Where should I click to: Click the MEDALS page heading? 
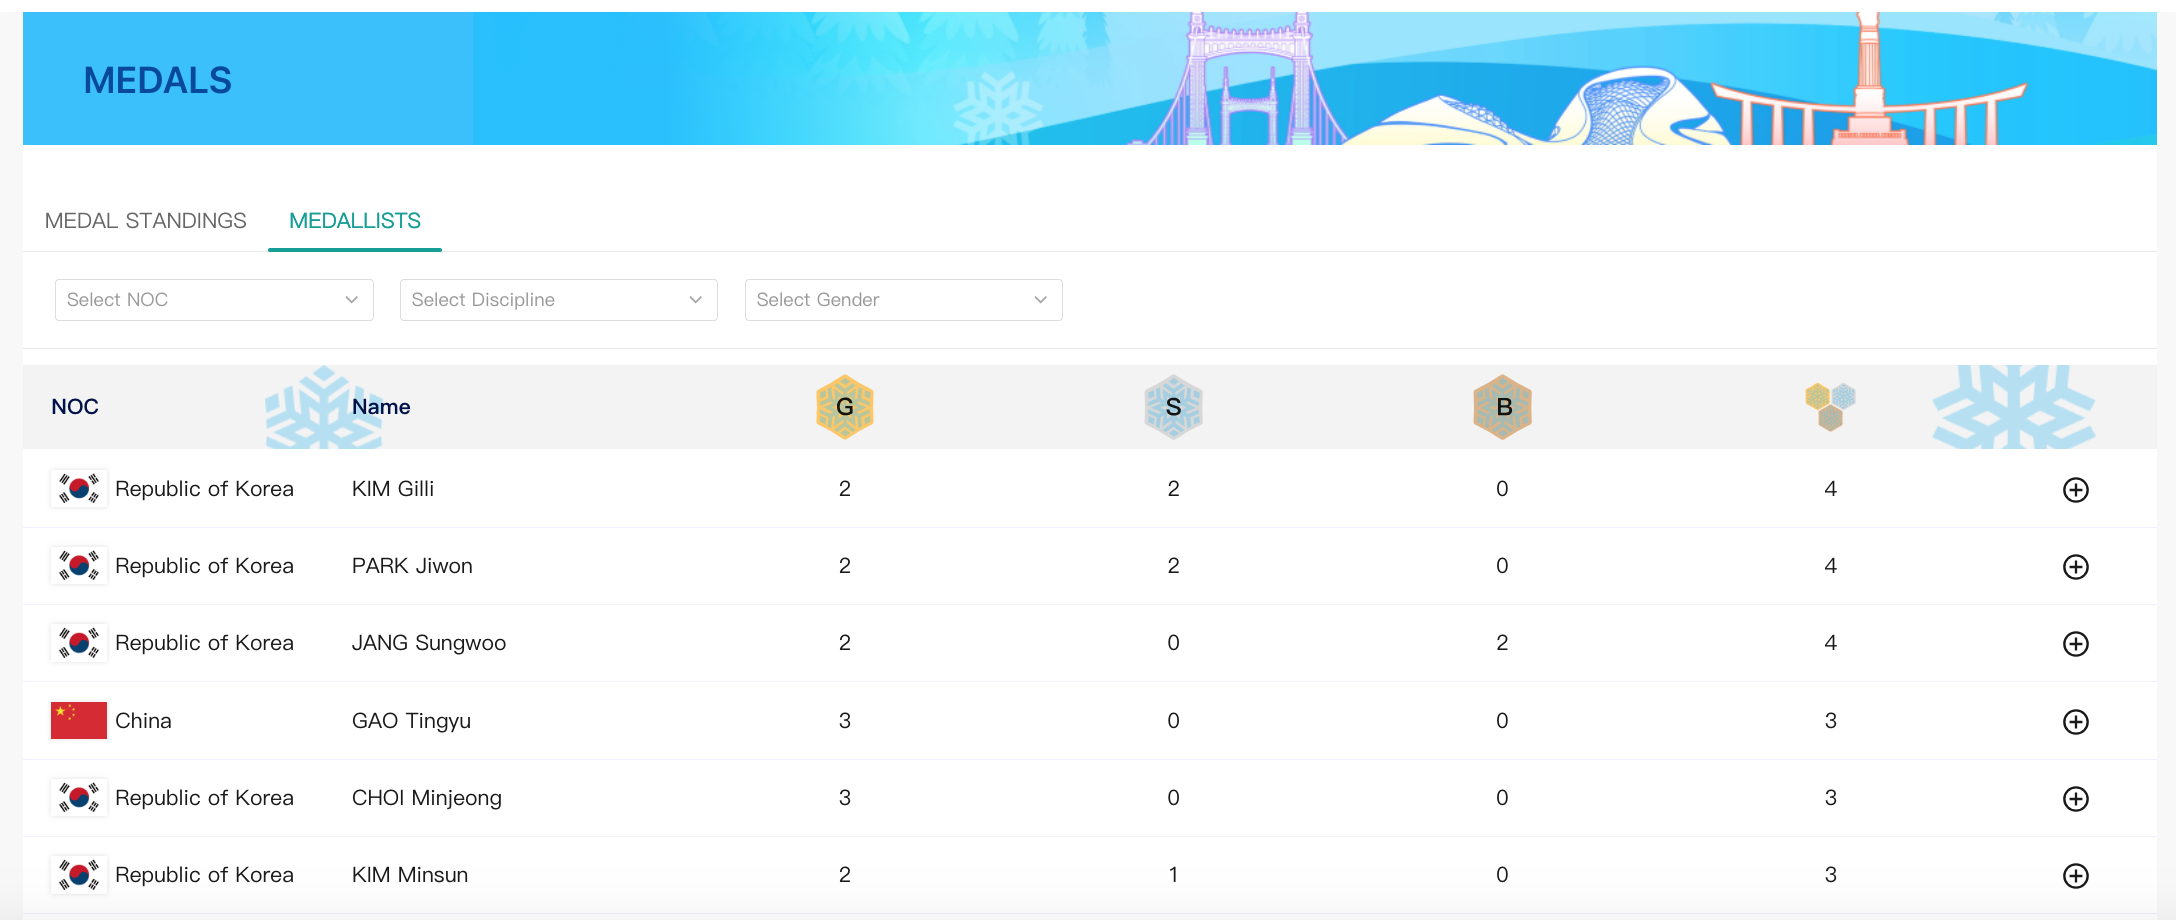(x=158, y=81)
